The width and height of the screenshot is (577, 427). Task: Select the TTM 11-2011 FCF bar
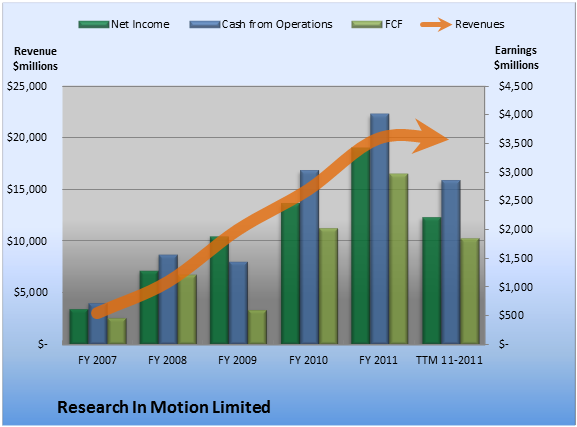tap(470, 291)
